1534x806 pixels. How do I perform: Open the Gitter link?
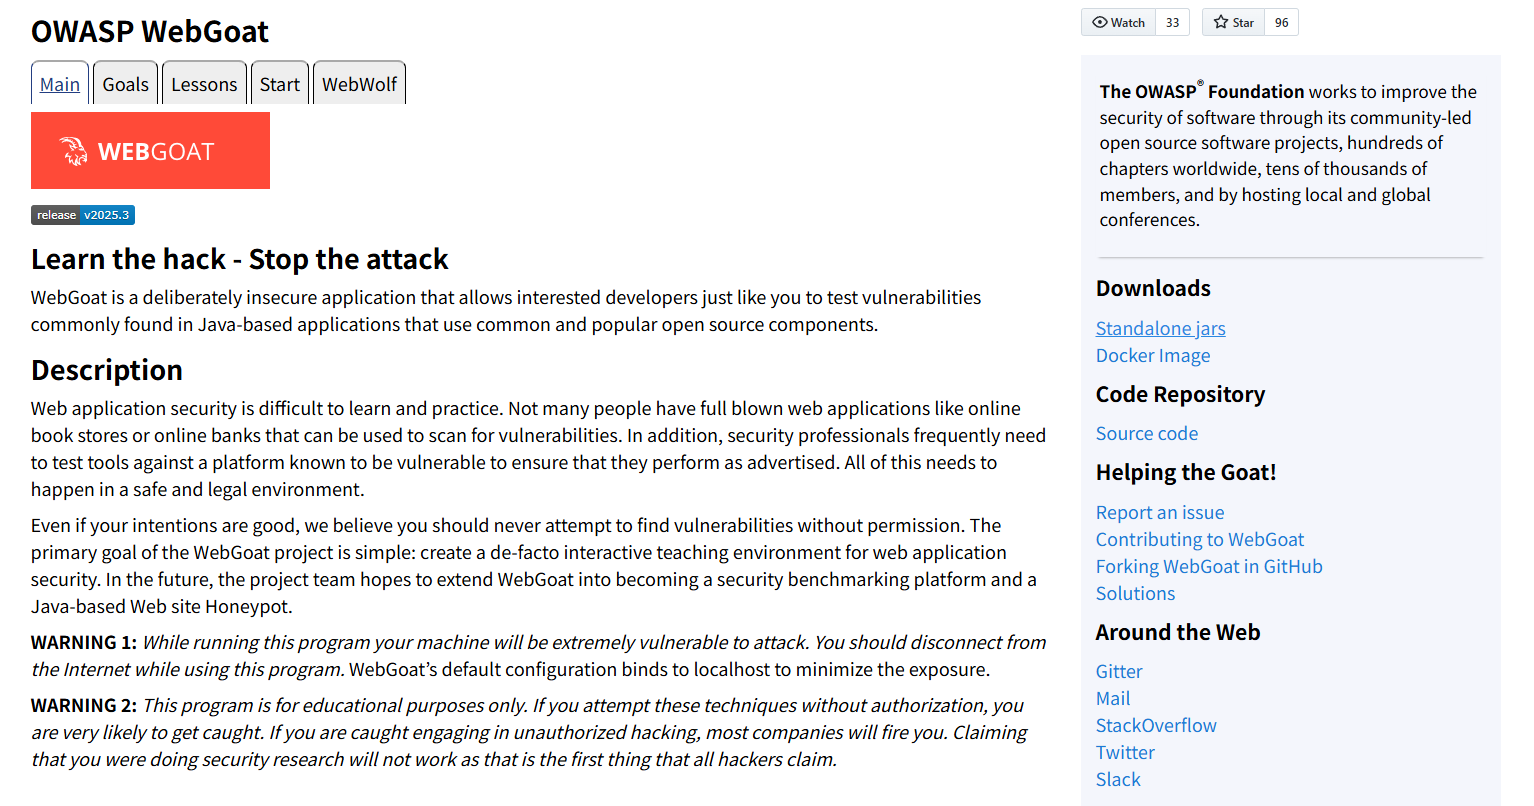point(1119,671)
